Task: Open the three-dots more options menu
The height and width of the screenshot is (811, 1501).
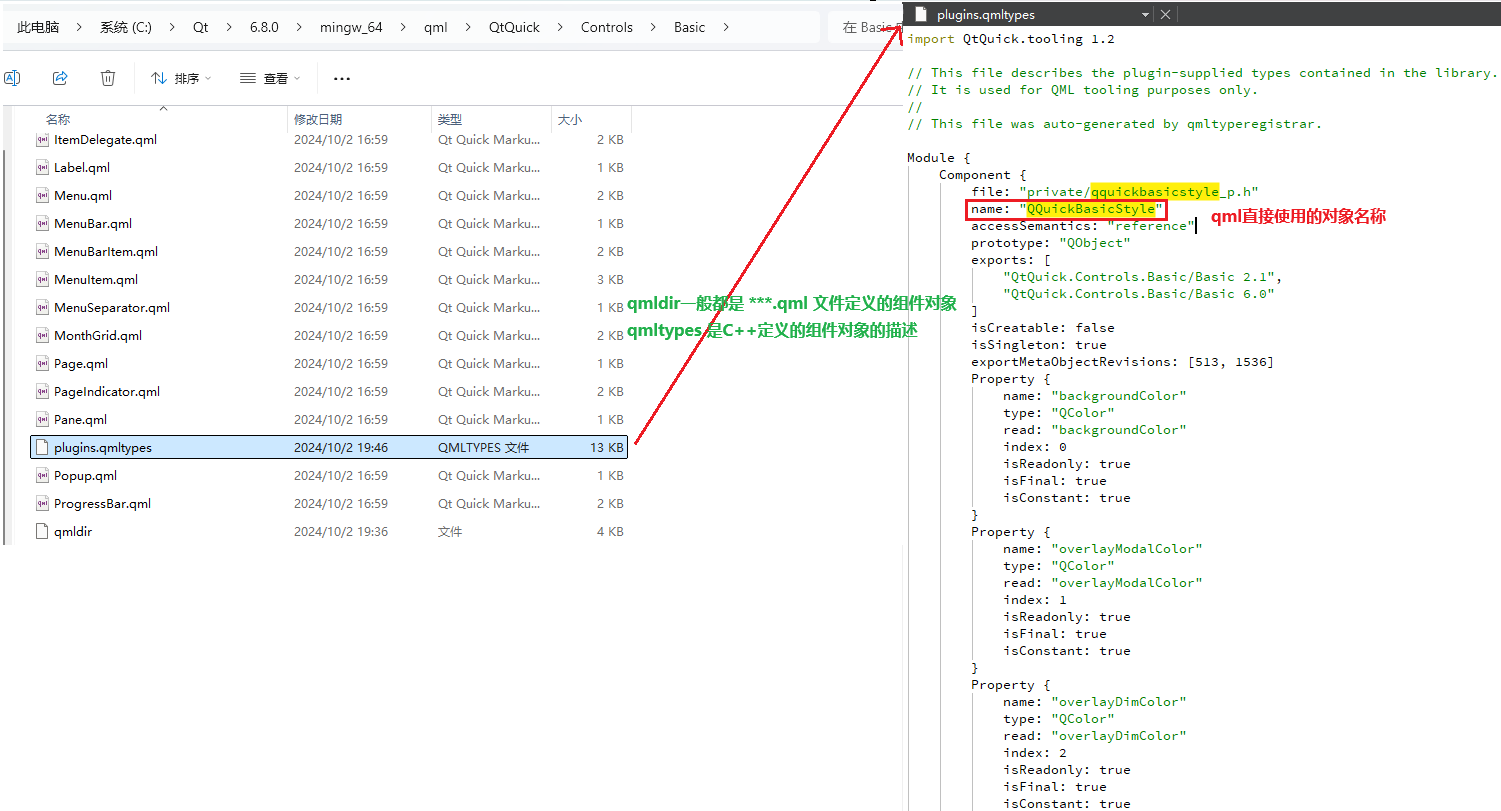Action: tap(342, 78)
